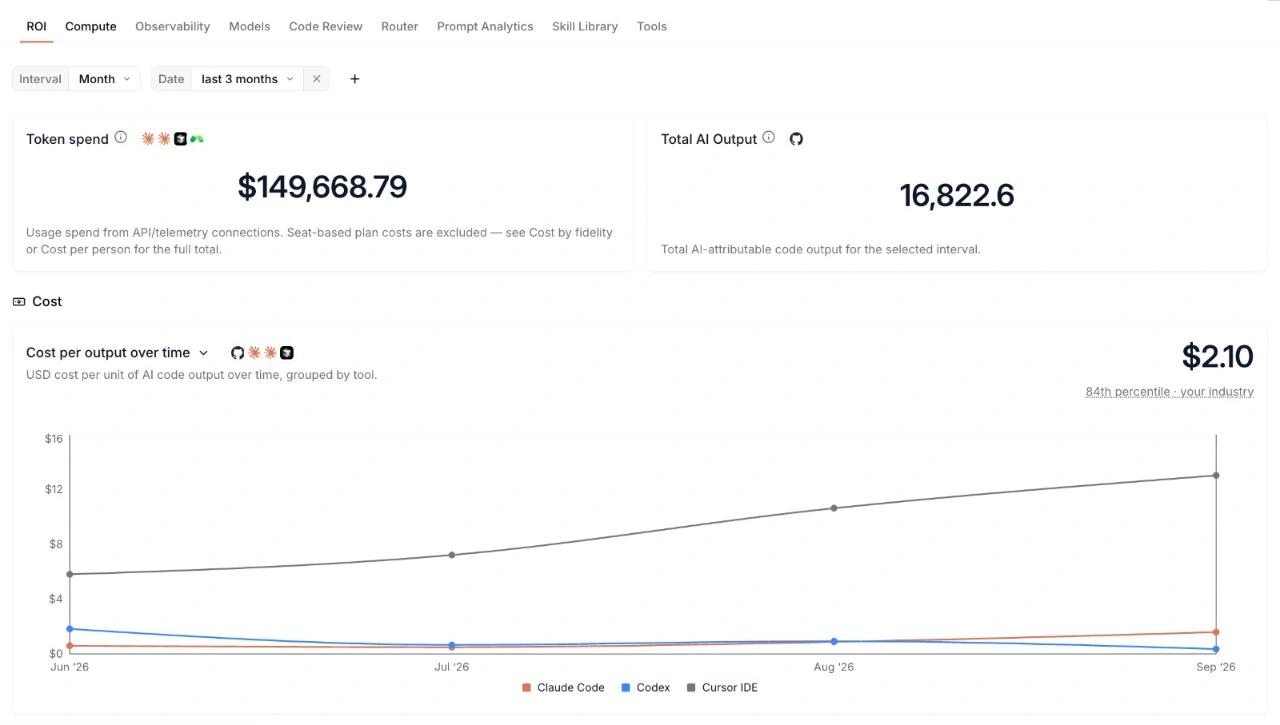Switch to the Compute tab
Screen dimensions: 1280x725
click(91, 26)
